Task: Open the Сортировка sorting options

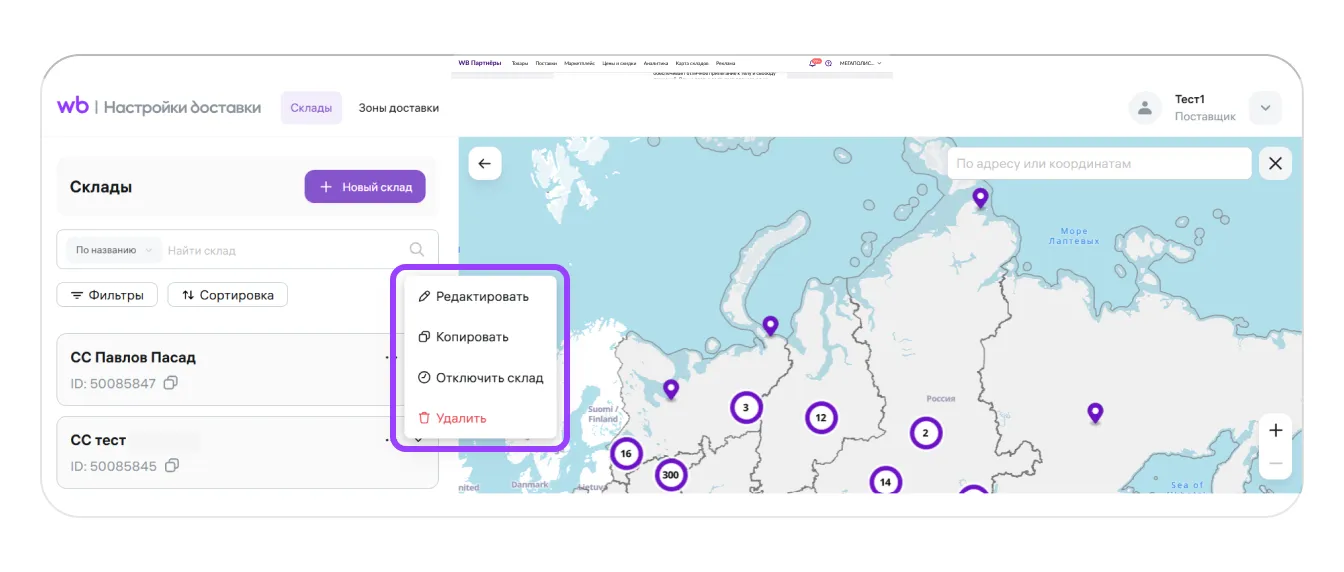Action: [x=227, y=295]
